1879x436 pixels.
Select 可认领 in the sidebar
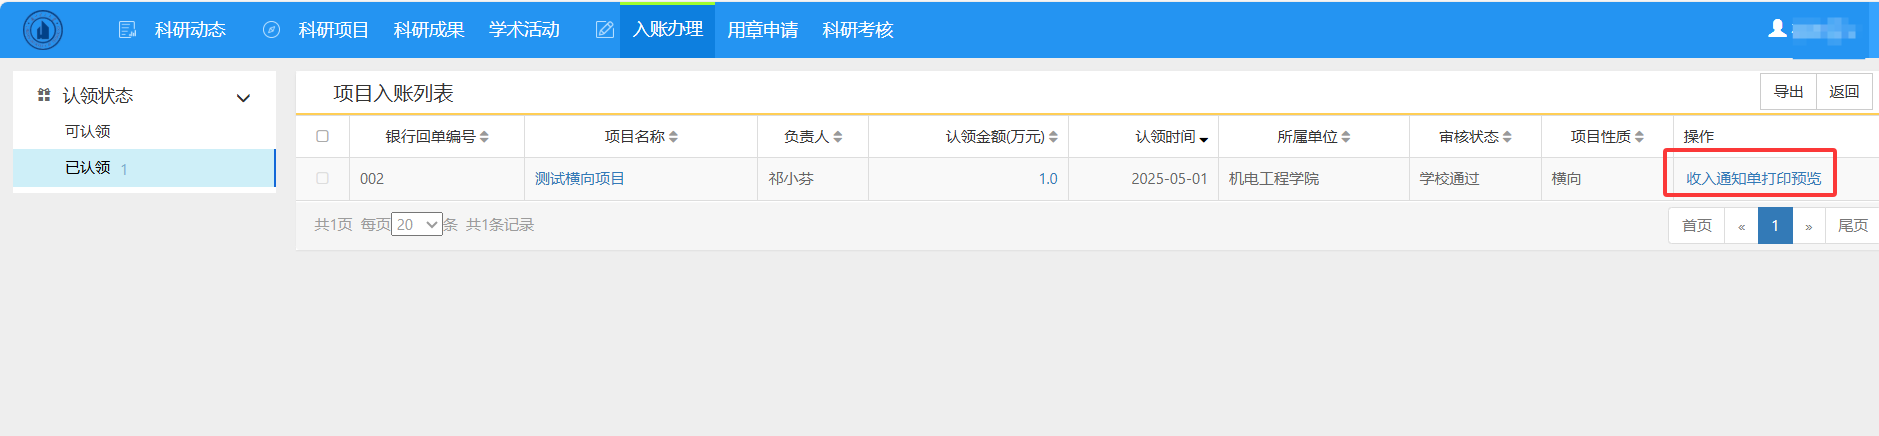click(x=88, y=131)
